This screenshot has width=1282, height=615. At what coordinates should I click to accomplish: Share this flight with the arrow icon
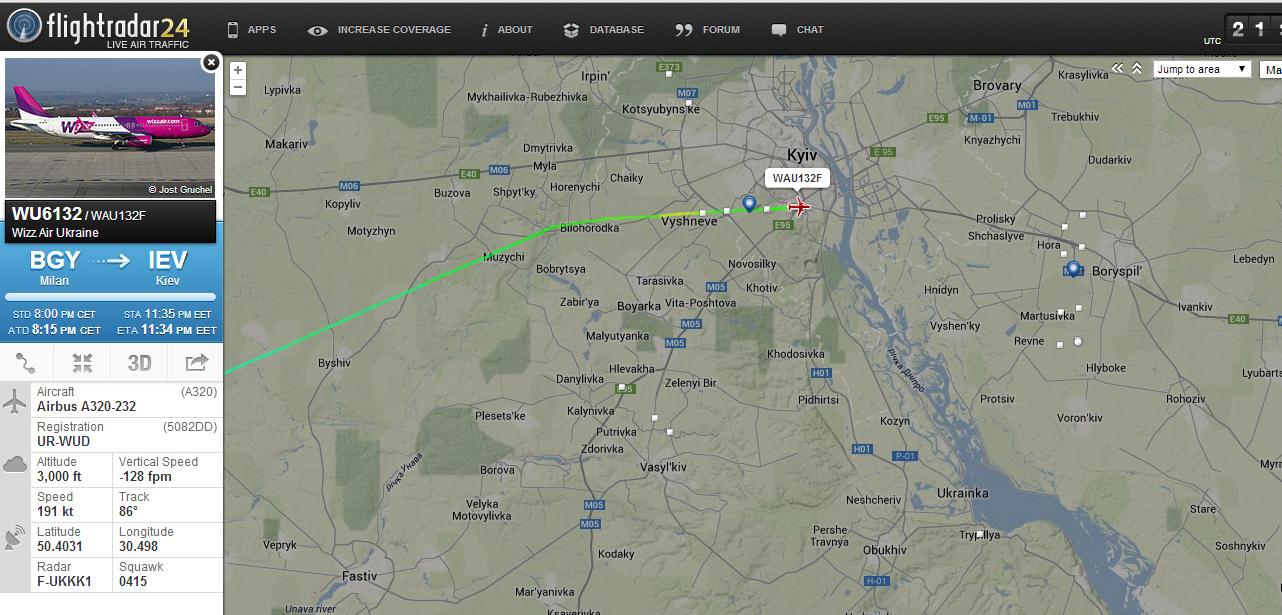(196, 363)
